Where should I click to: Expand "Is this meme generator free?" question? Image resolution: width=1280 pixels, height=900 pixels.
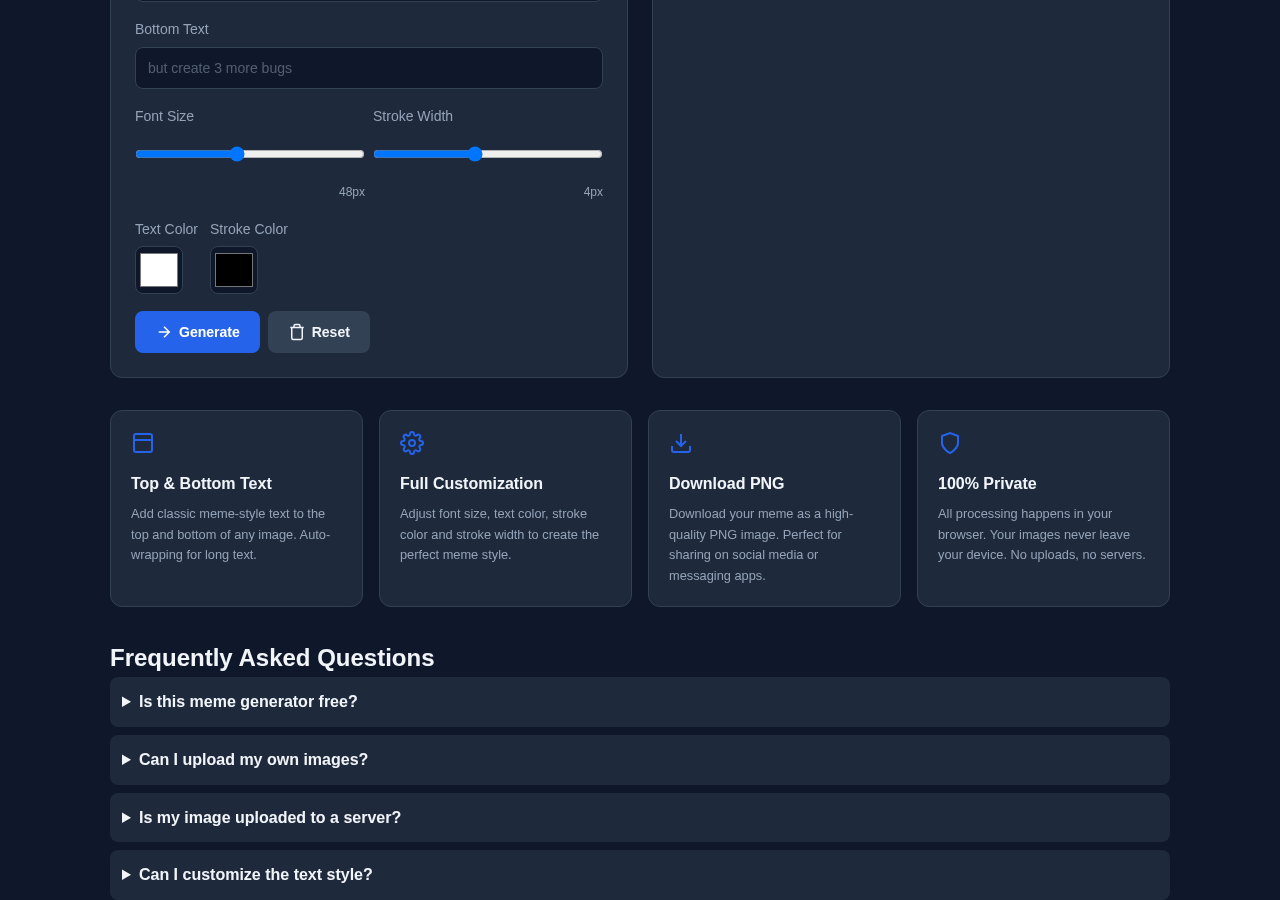(640, 702)
